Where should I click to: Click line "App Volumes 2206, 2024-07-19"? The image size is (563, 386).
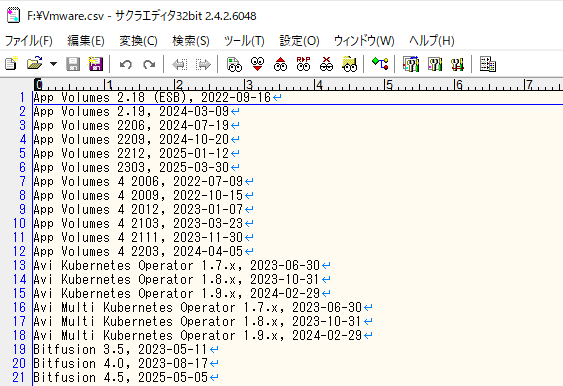[x=131, y=125]
